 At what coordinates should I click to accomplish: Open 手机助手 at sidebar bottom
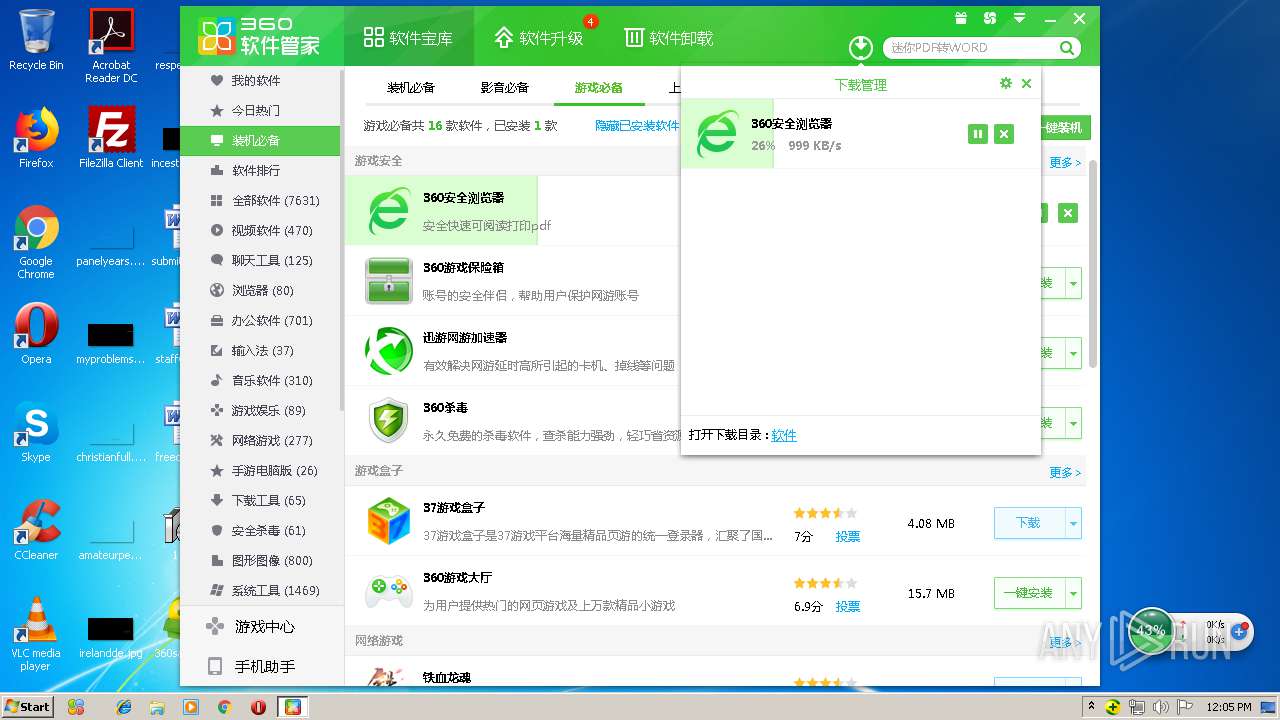[260, 667]
